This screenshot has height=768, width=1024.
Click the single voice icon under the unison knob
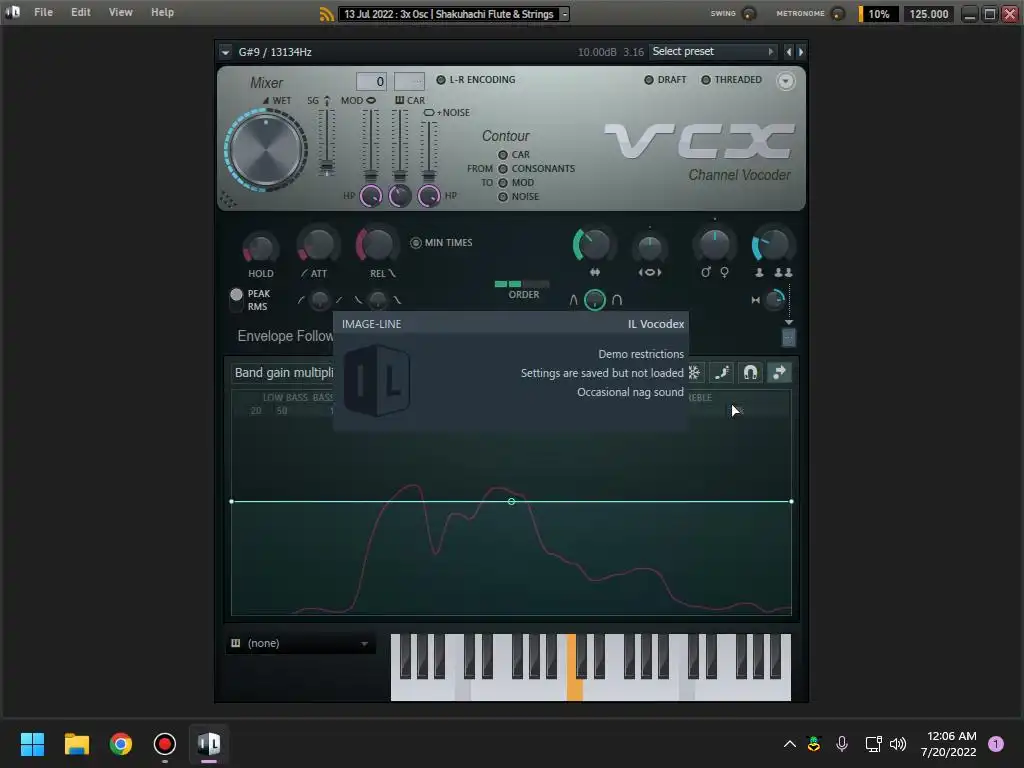[x=759, y=272]
